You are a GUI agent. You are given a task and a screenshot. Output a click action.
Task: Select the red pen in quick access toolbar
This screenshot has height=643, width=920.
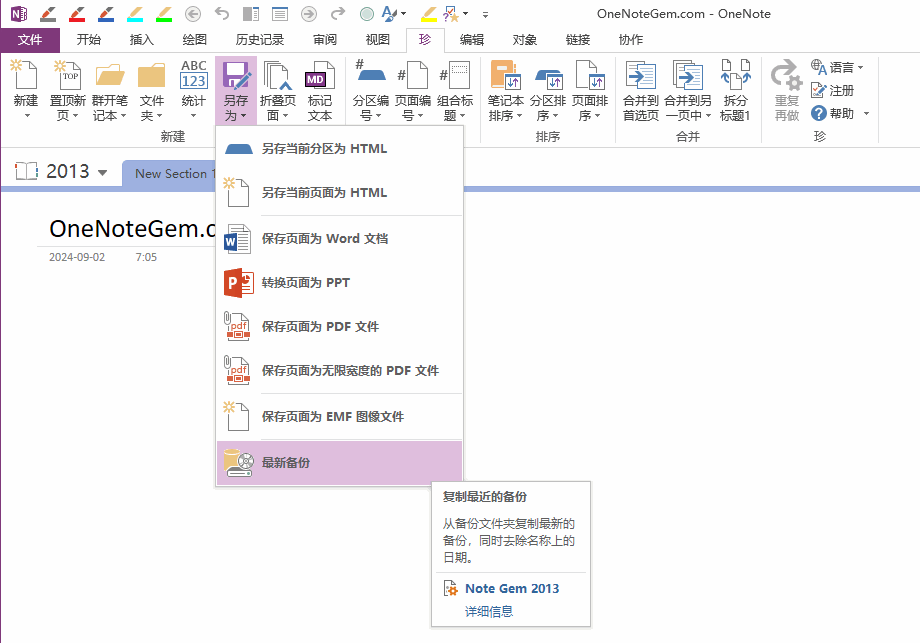pos(77,14)
